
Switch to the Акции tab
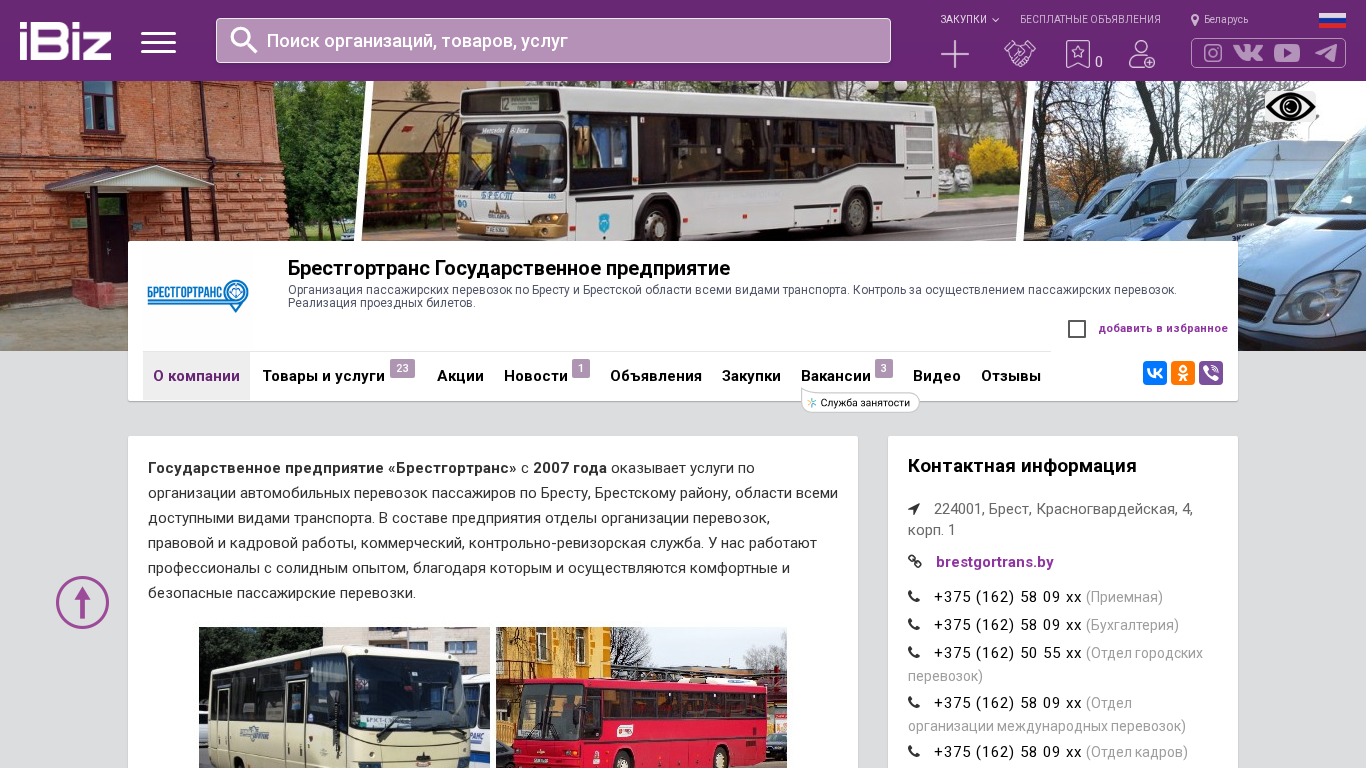(x=460, y=376)
